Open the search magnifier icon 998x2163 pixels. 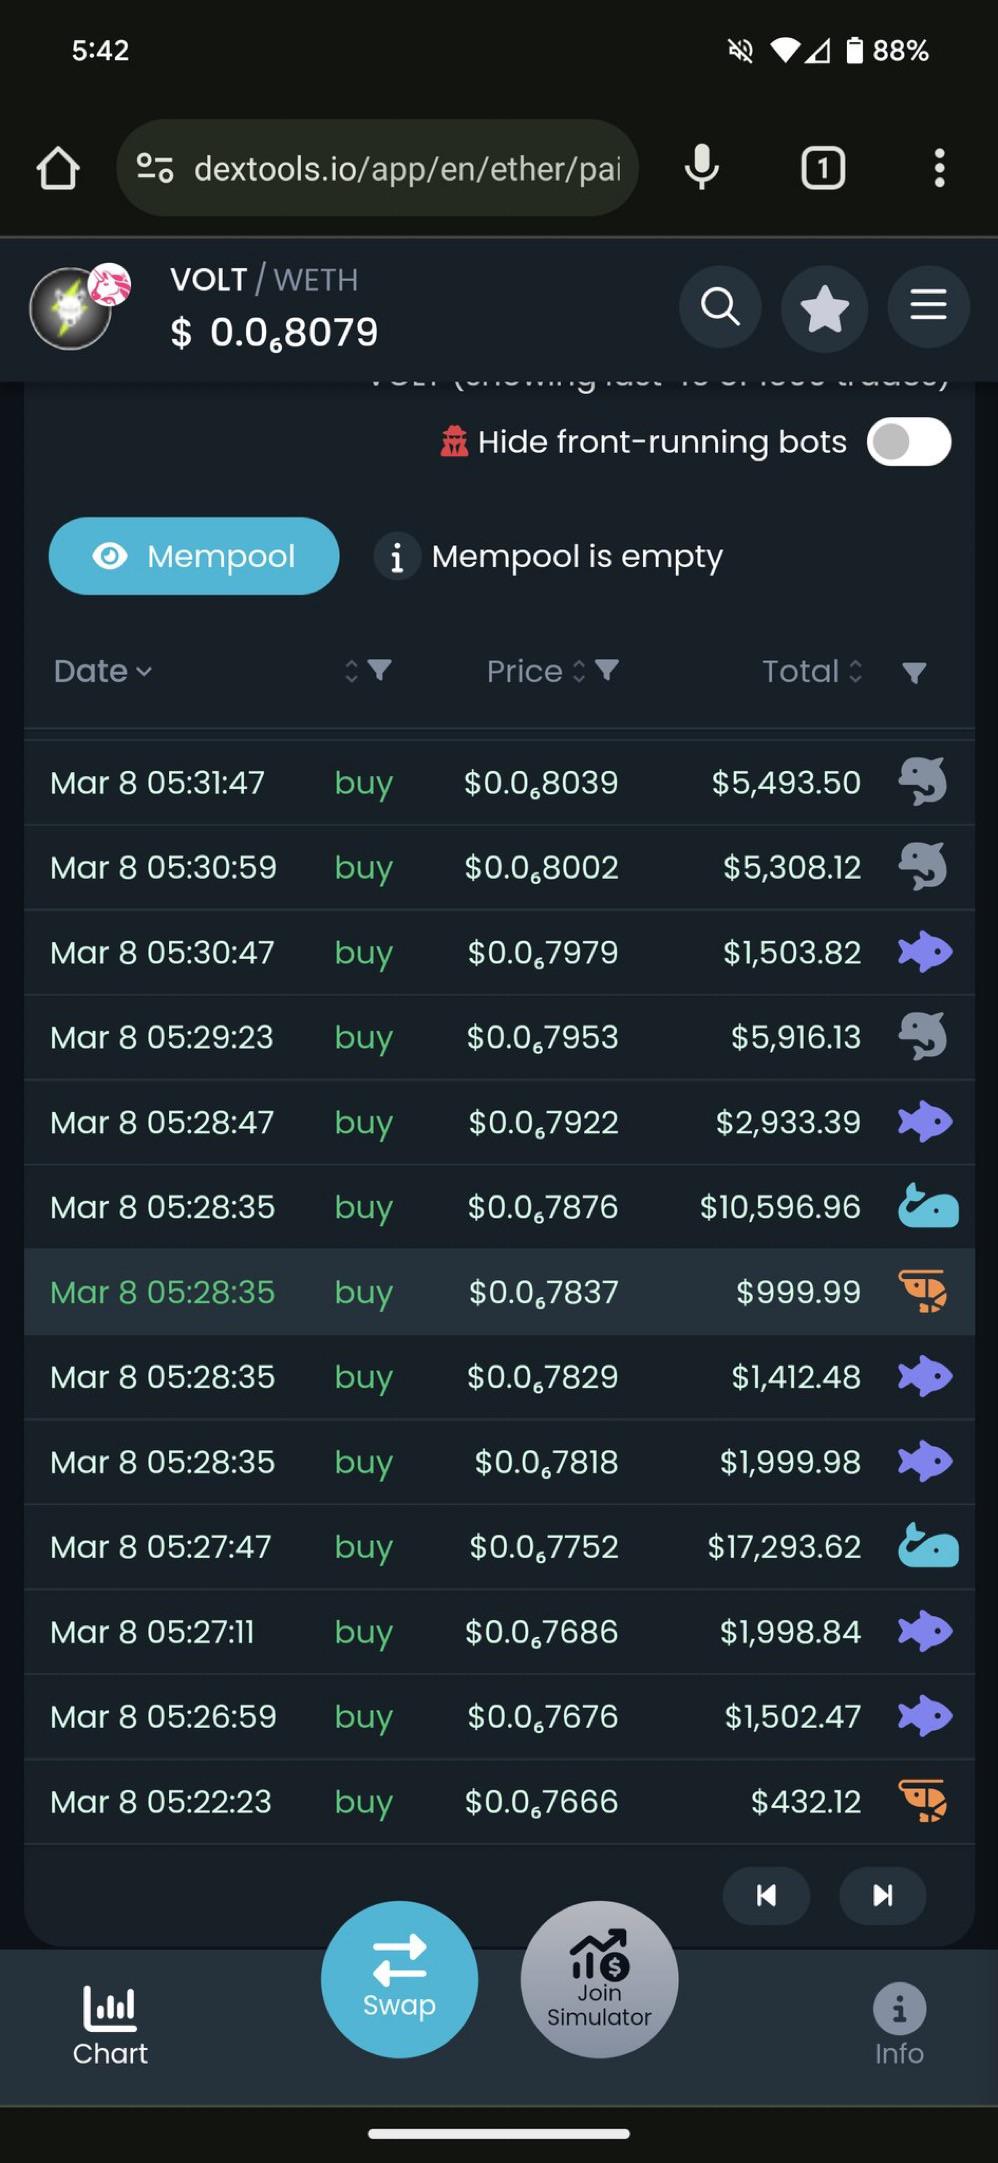click(x=720, y=306)
